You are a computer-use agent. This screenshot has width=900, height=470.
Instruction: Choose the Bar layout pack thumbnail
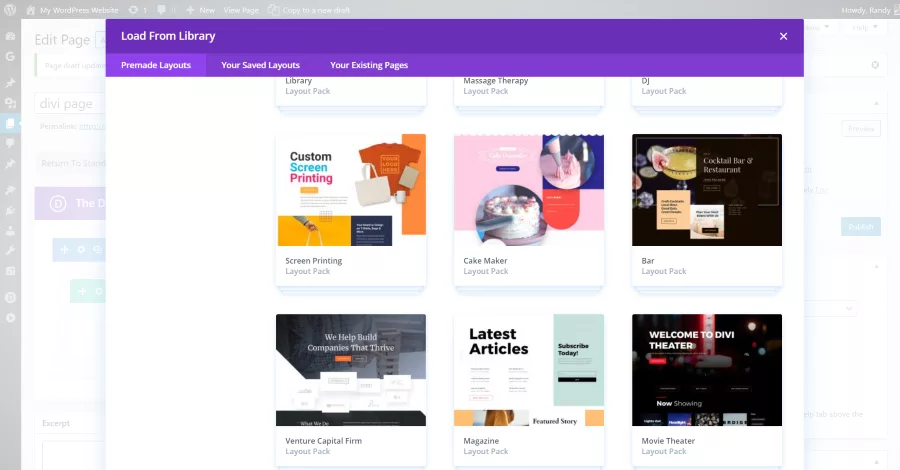(x=707, y=190)
